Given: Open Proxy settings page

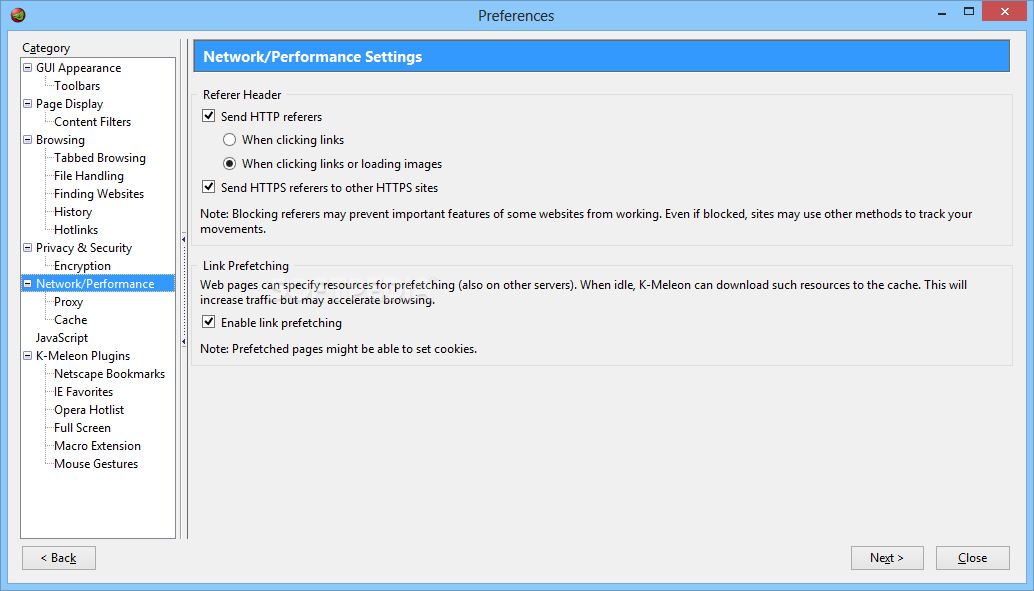Looking at the screenshot, I should coord(68,302).
